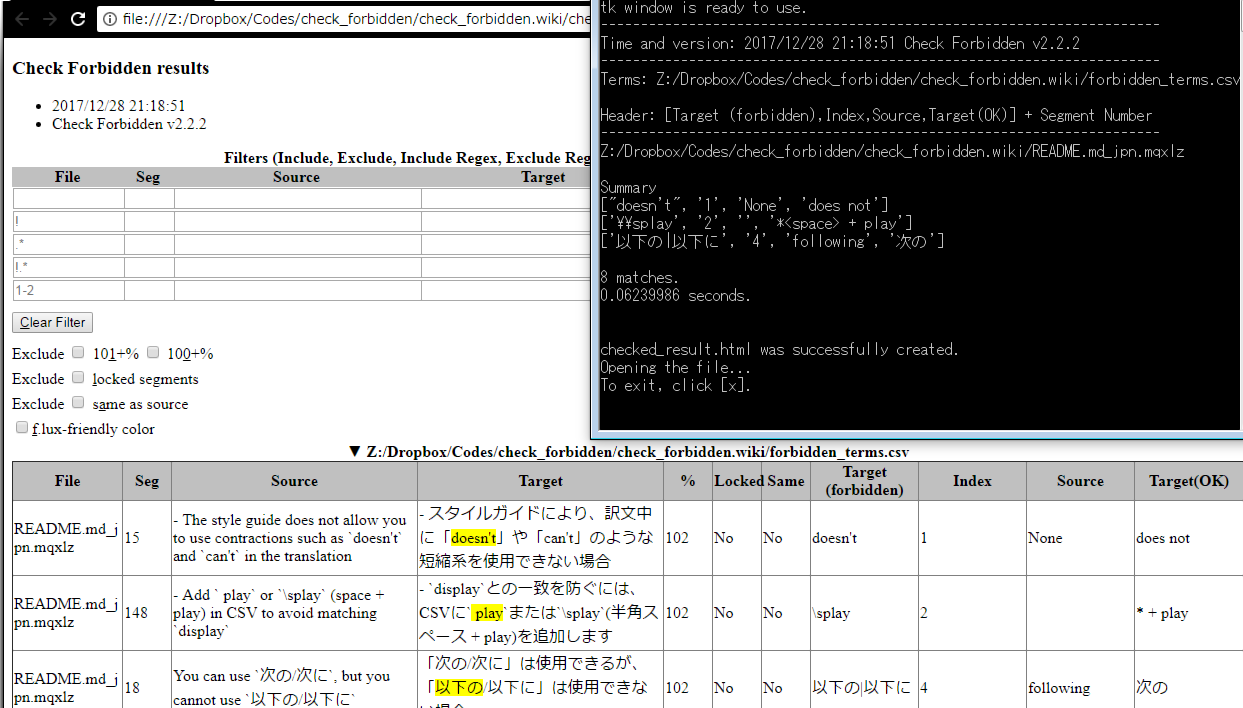Click the '\splay' forbidden target cell

pyautogui.click(x=864, y=613)
